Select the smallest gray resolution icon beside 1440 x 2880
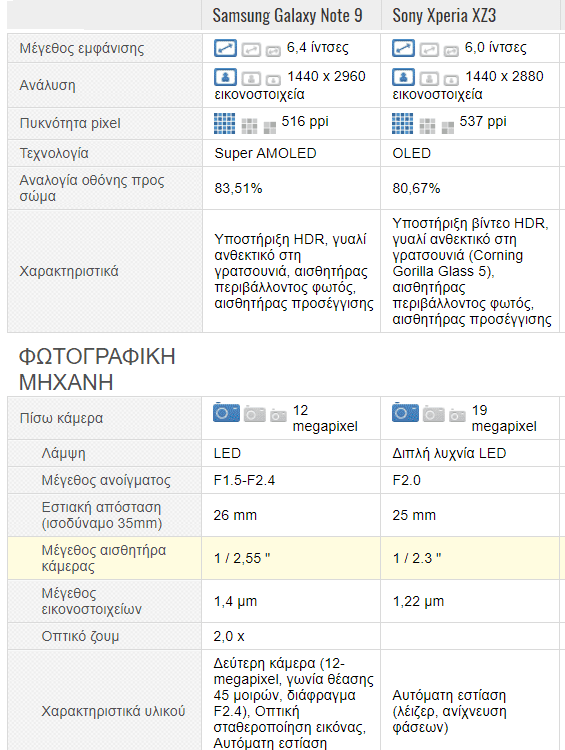The width and height of the screenshot is (565, 750). click(451, 79)
